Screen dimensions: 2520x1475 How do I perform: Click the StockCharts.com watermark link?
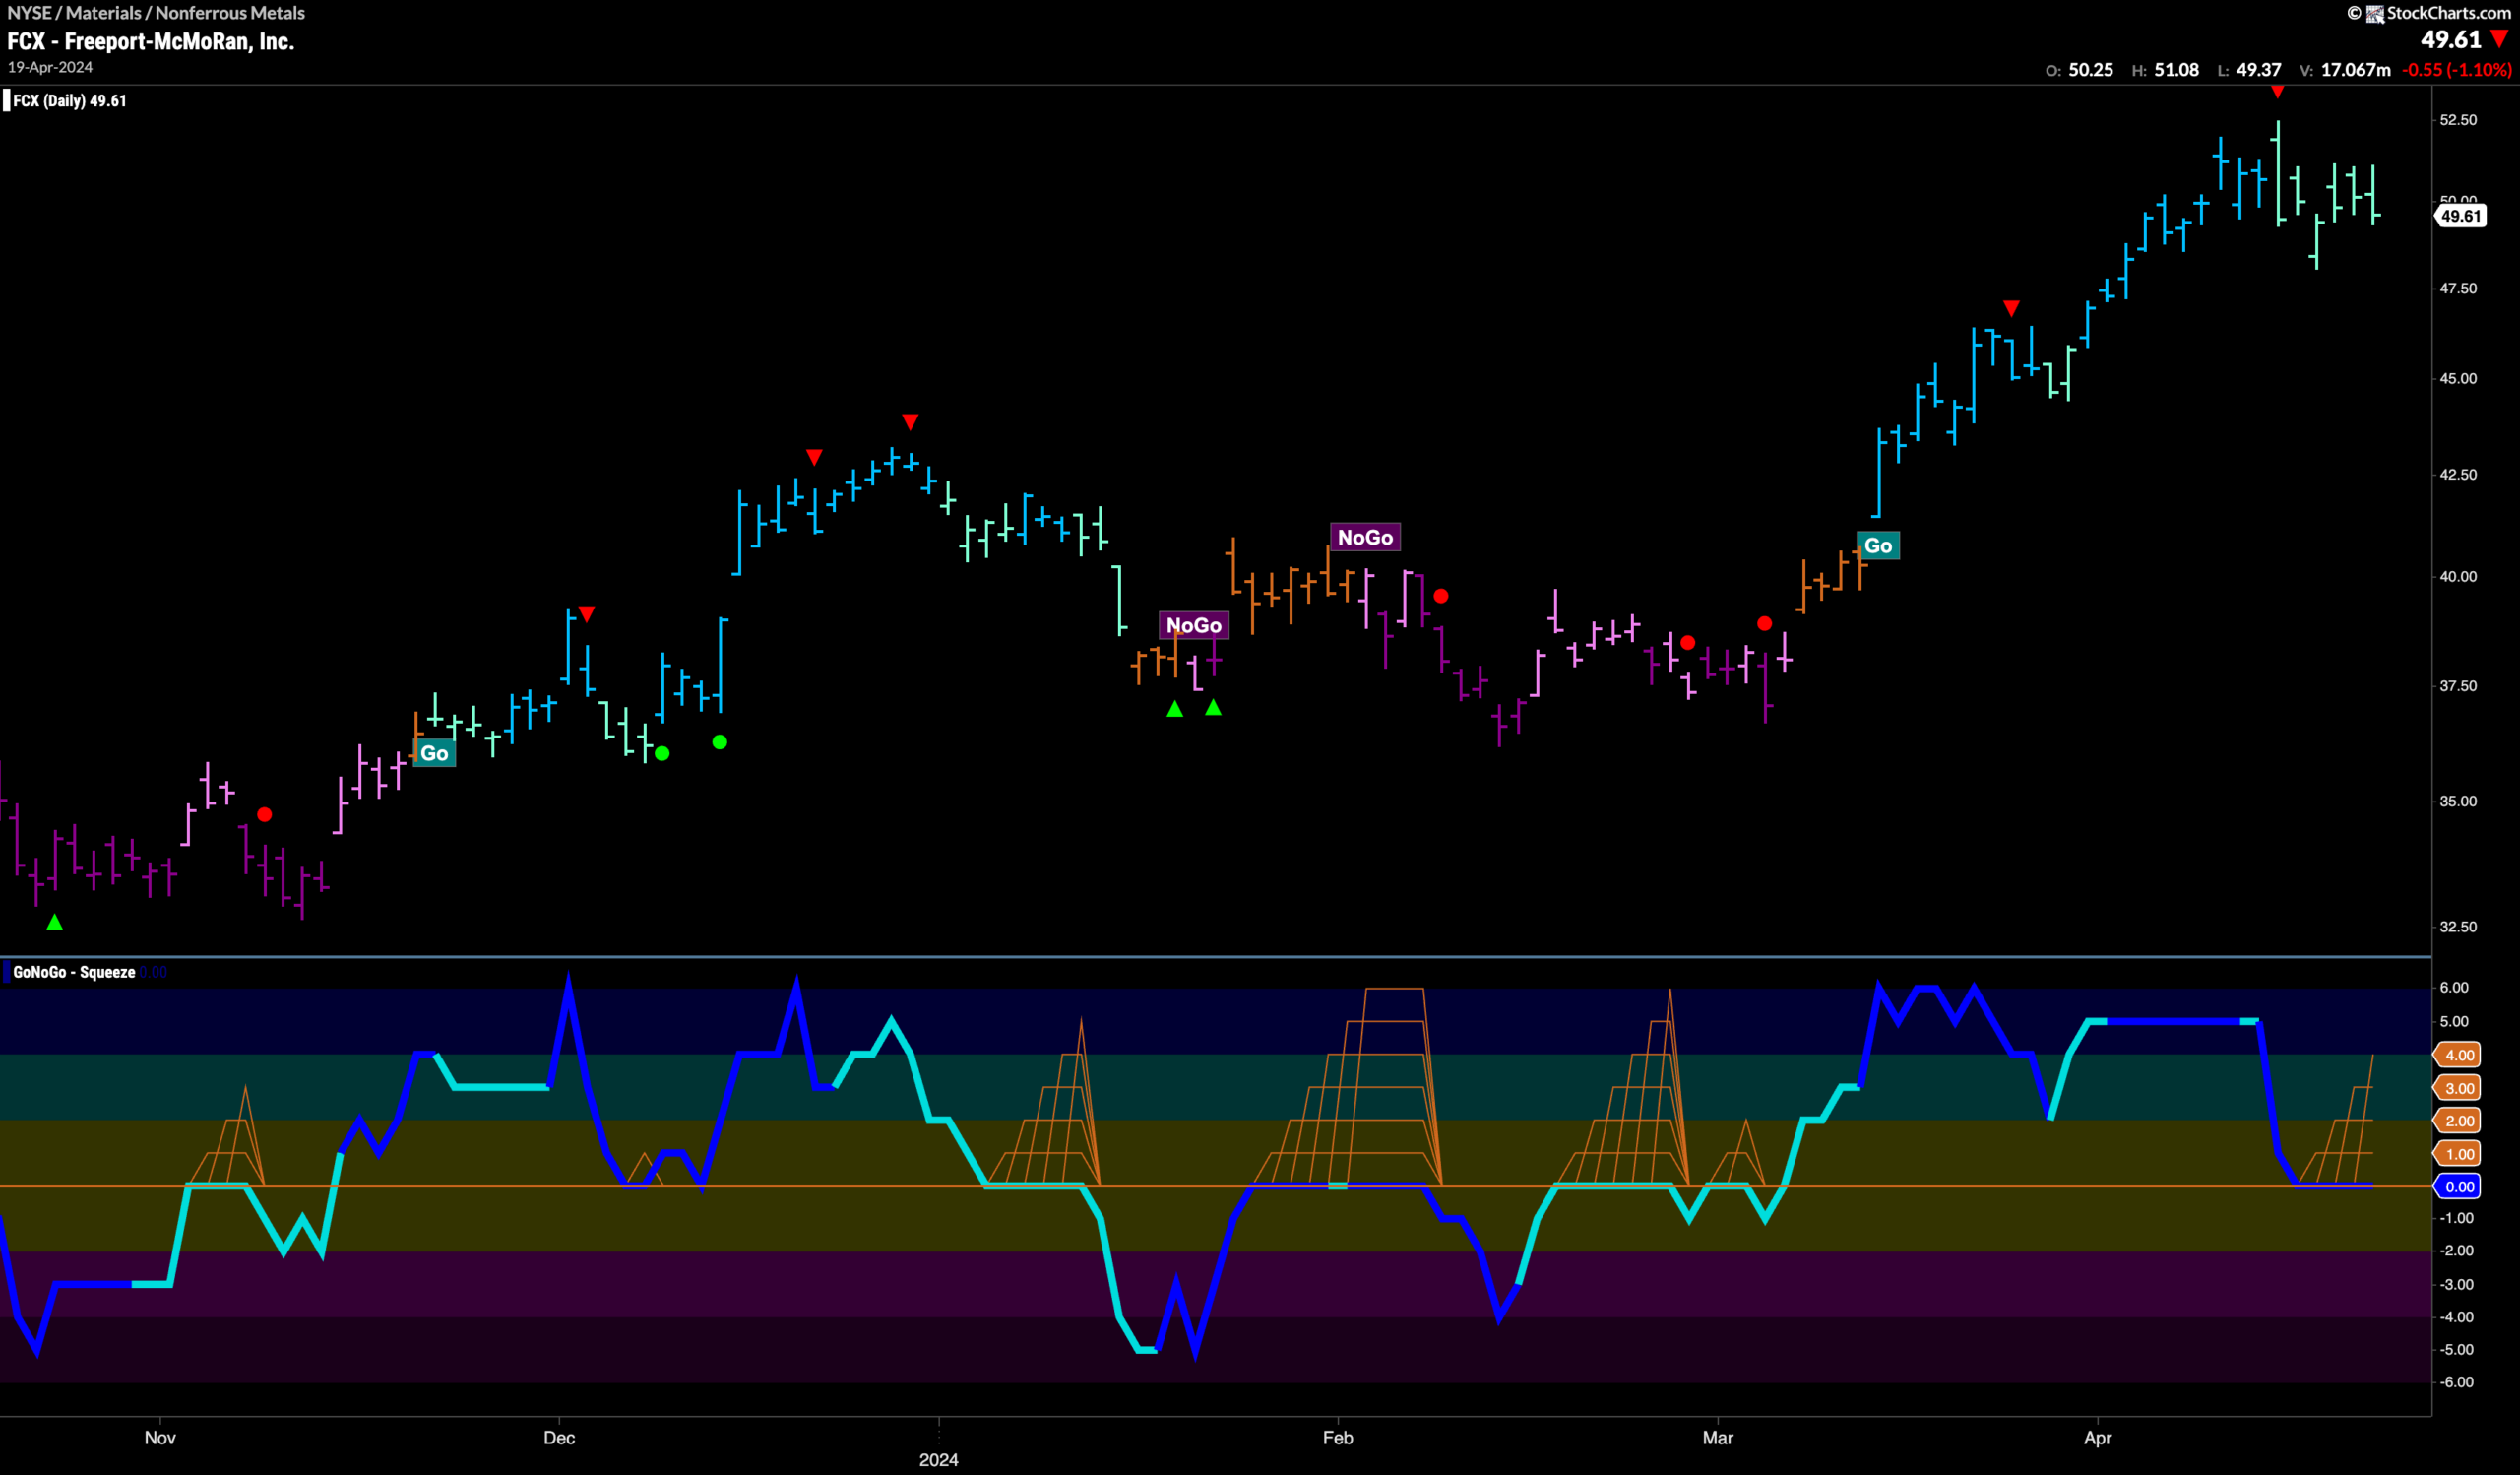(2430, 13)
